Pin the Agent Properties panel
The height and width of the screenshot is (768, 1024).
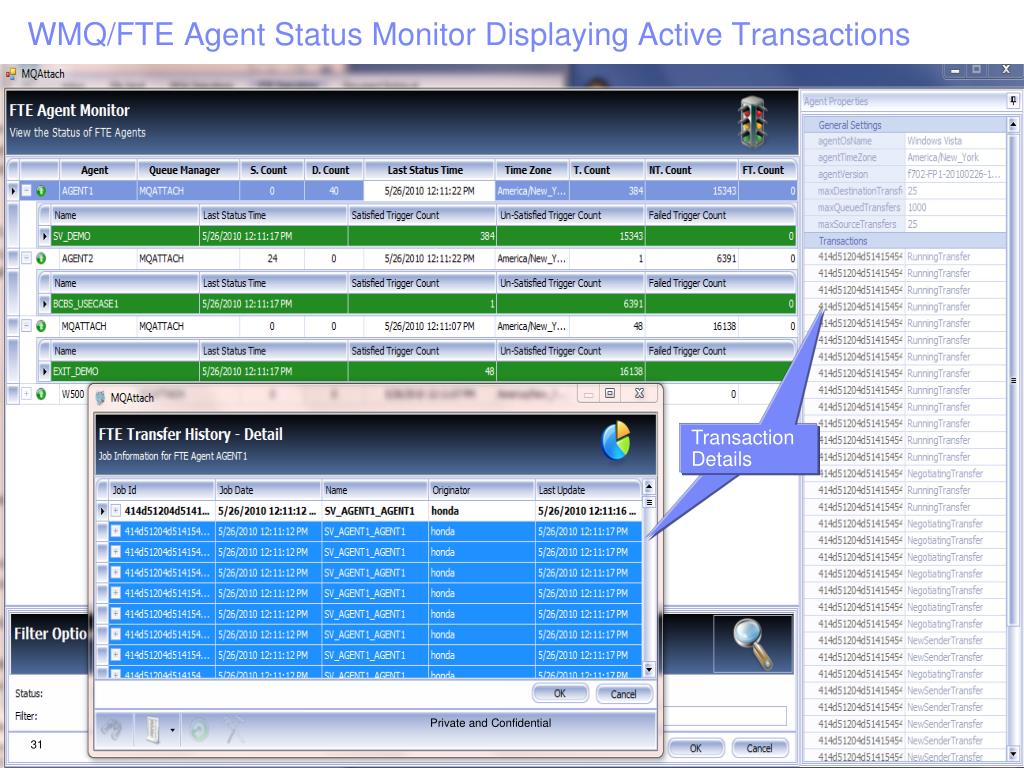1012,101
